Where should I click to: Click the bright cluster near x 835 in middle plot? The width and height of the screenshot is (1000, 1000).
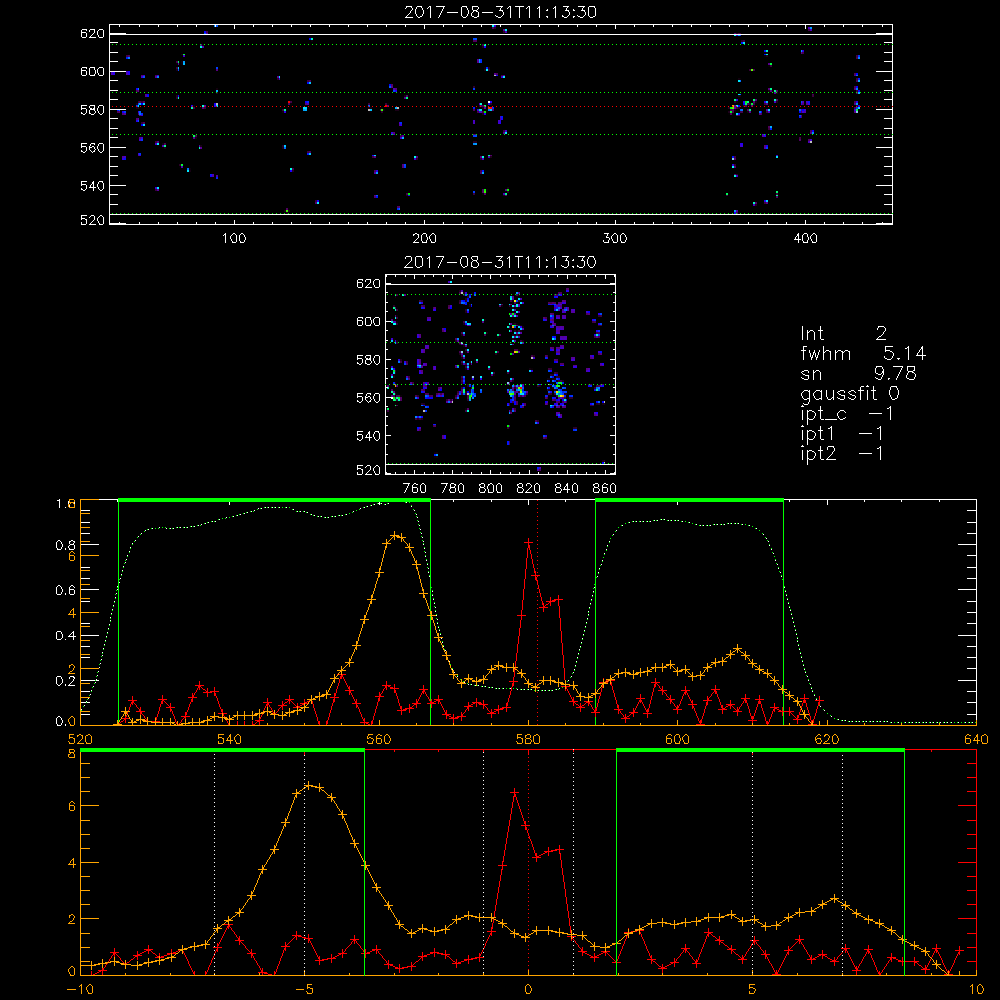click(557, 392)
